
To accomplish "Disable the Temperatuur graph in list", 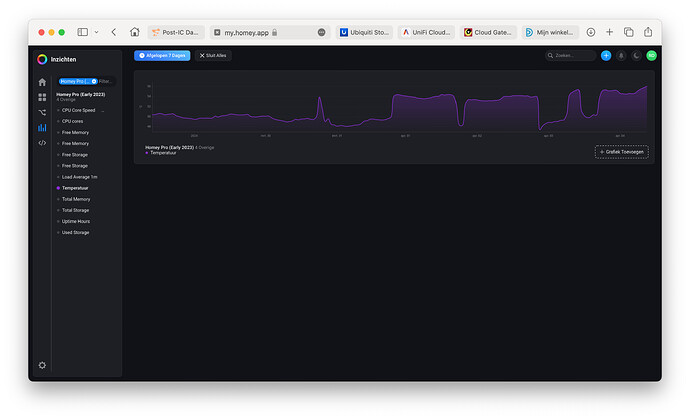I will coord(75,188).
